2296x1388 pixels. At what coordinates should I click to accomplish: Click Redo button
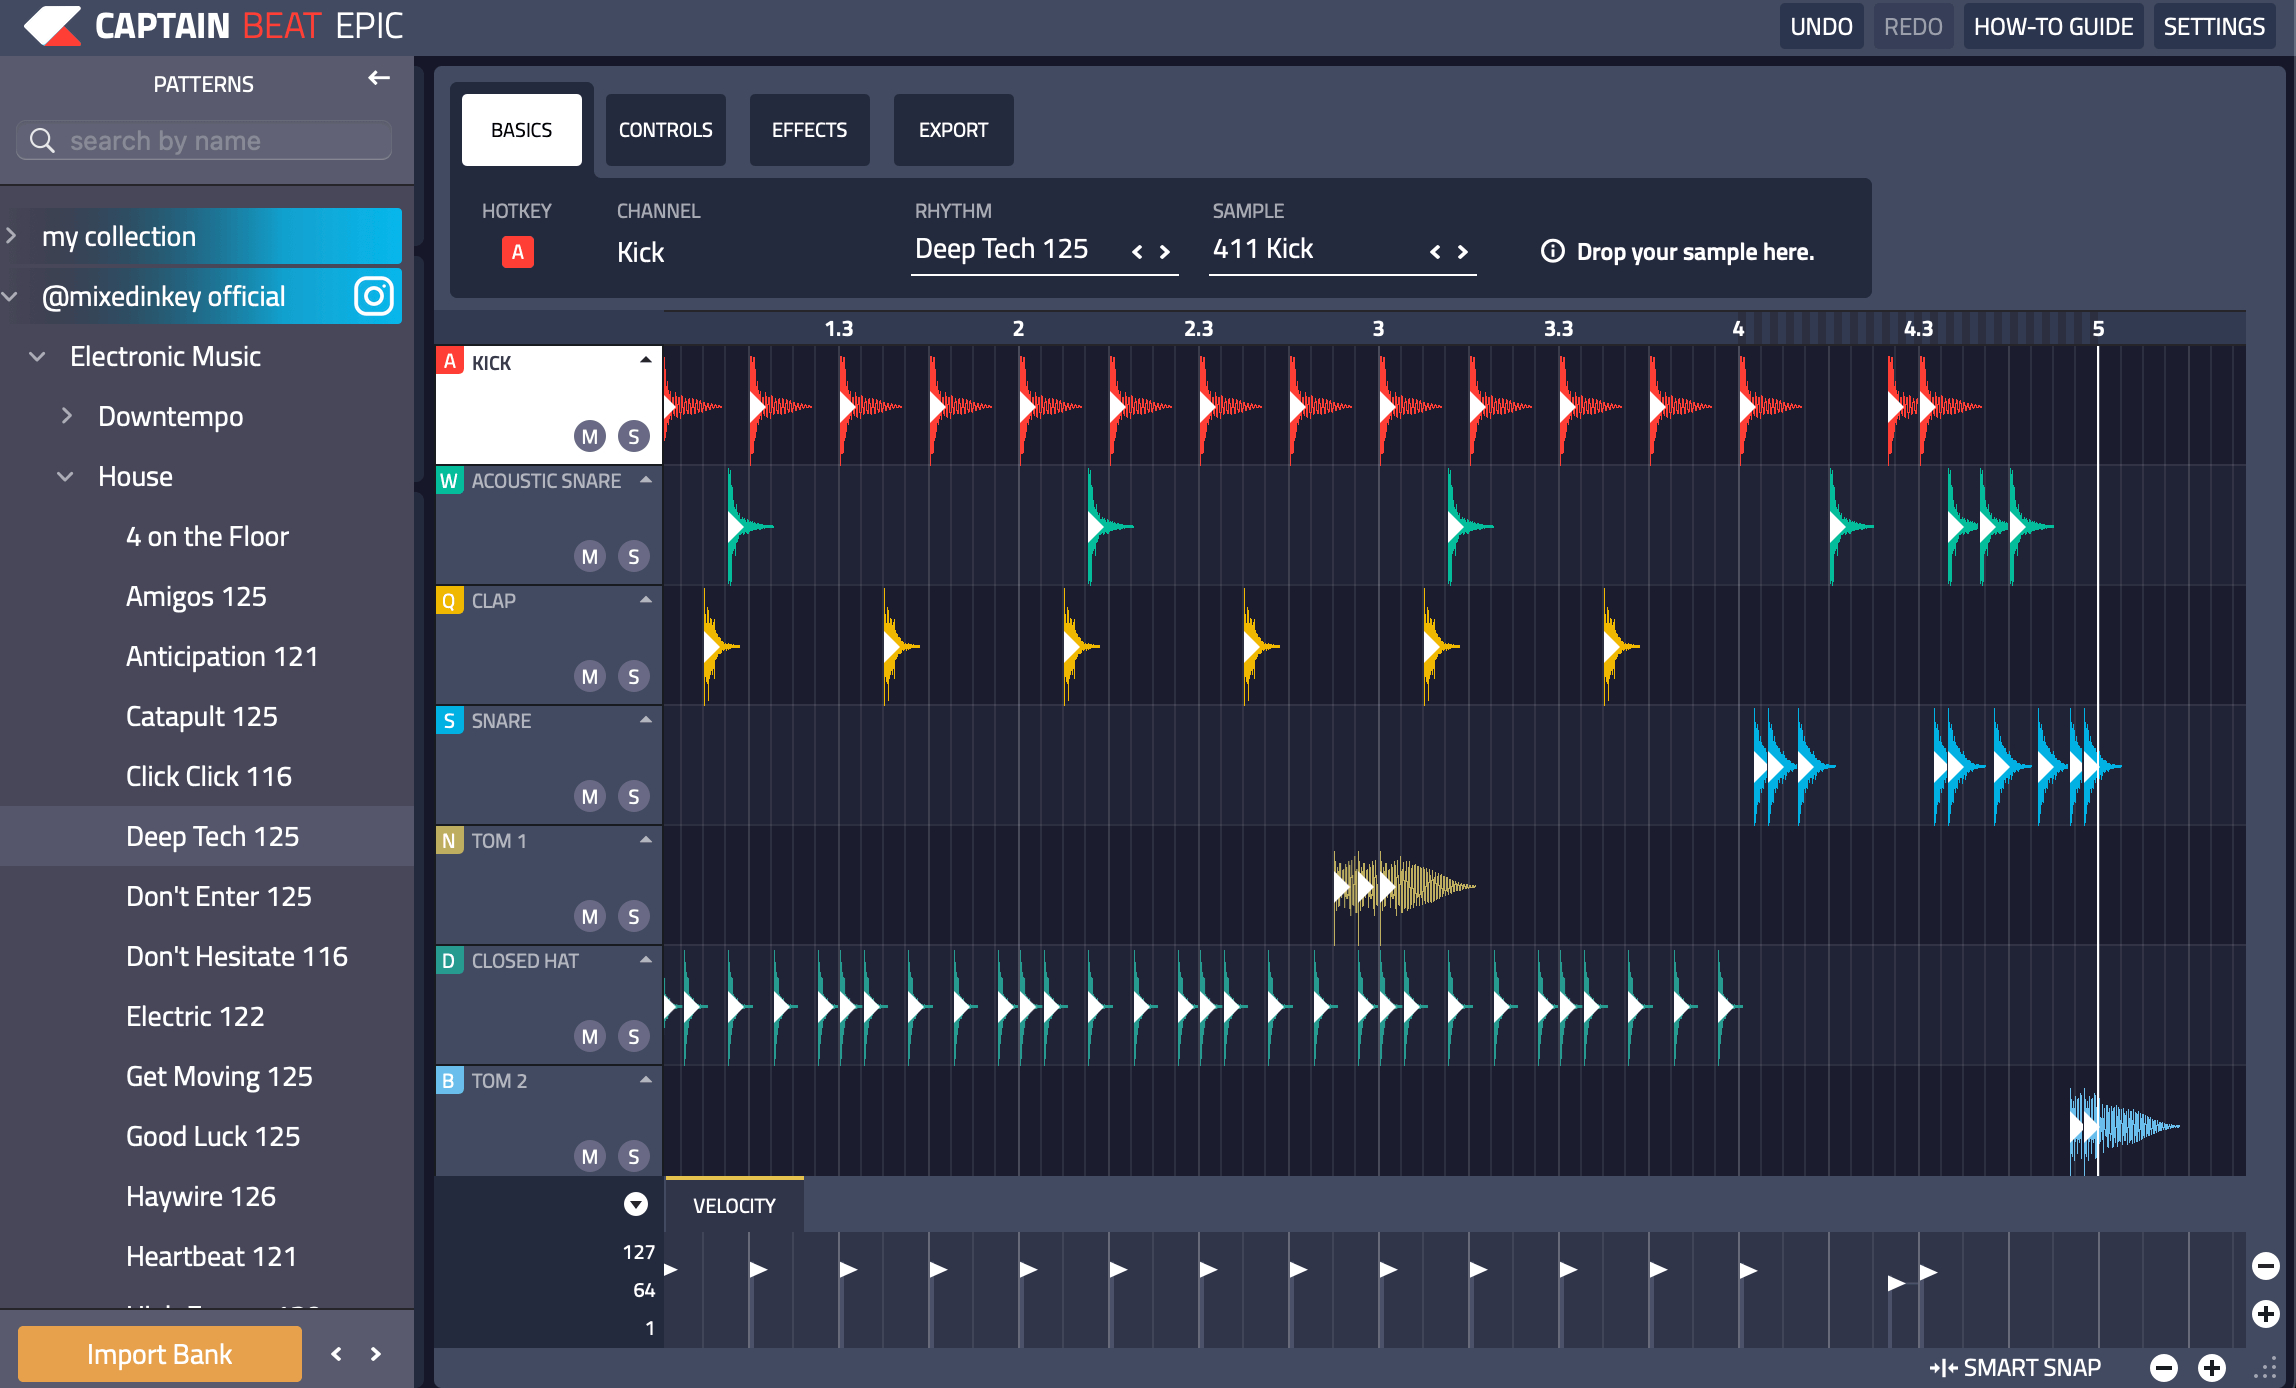1913,27
